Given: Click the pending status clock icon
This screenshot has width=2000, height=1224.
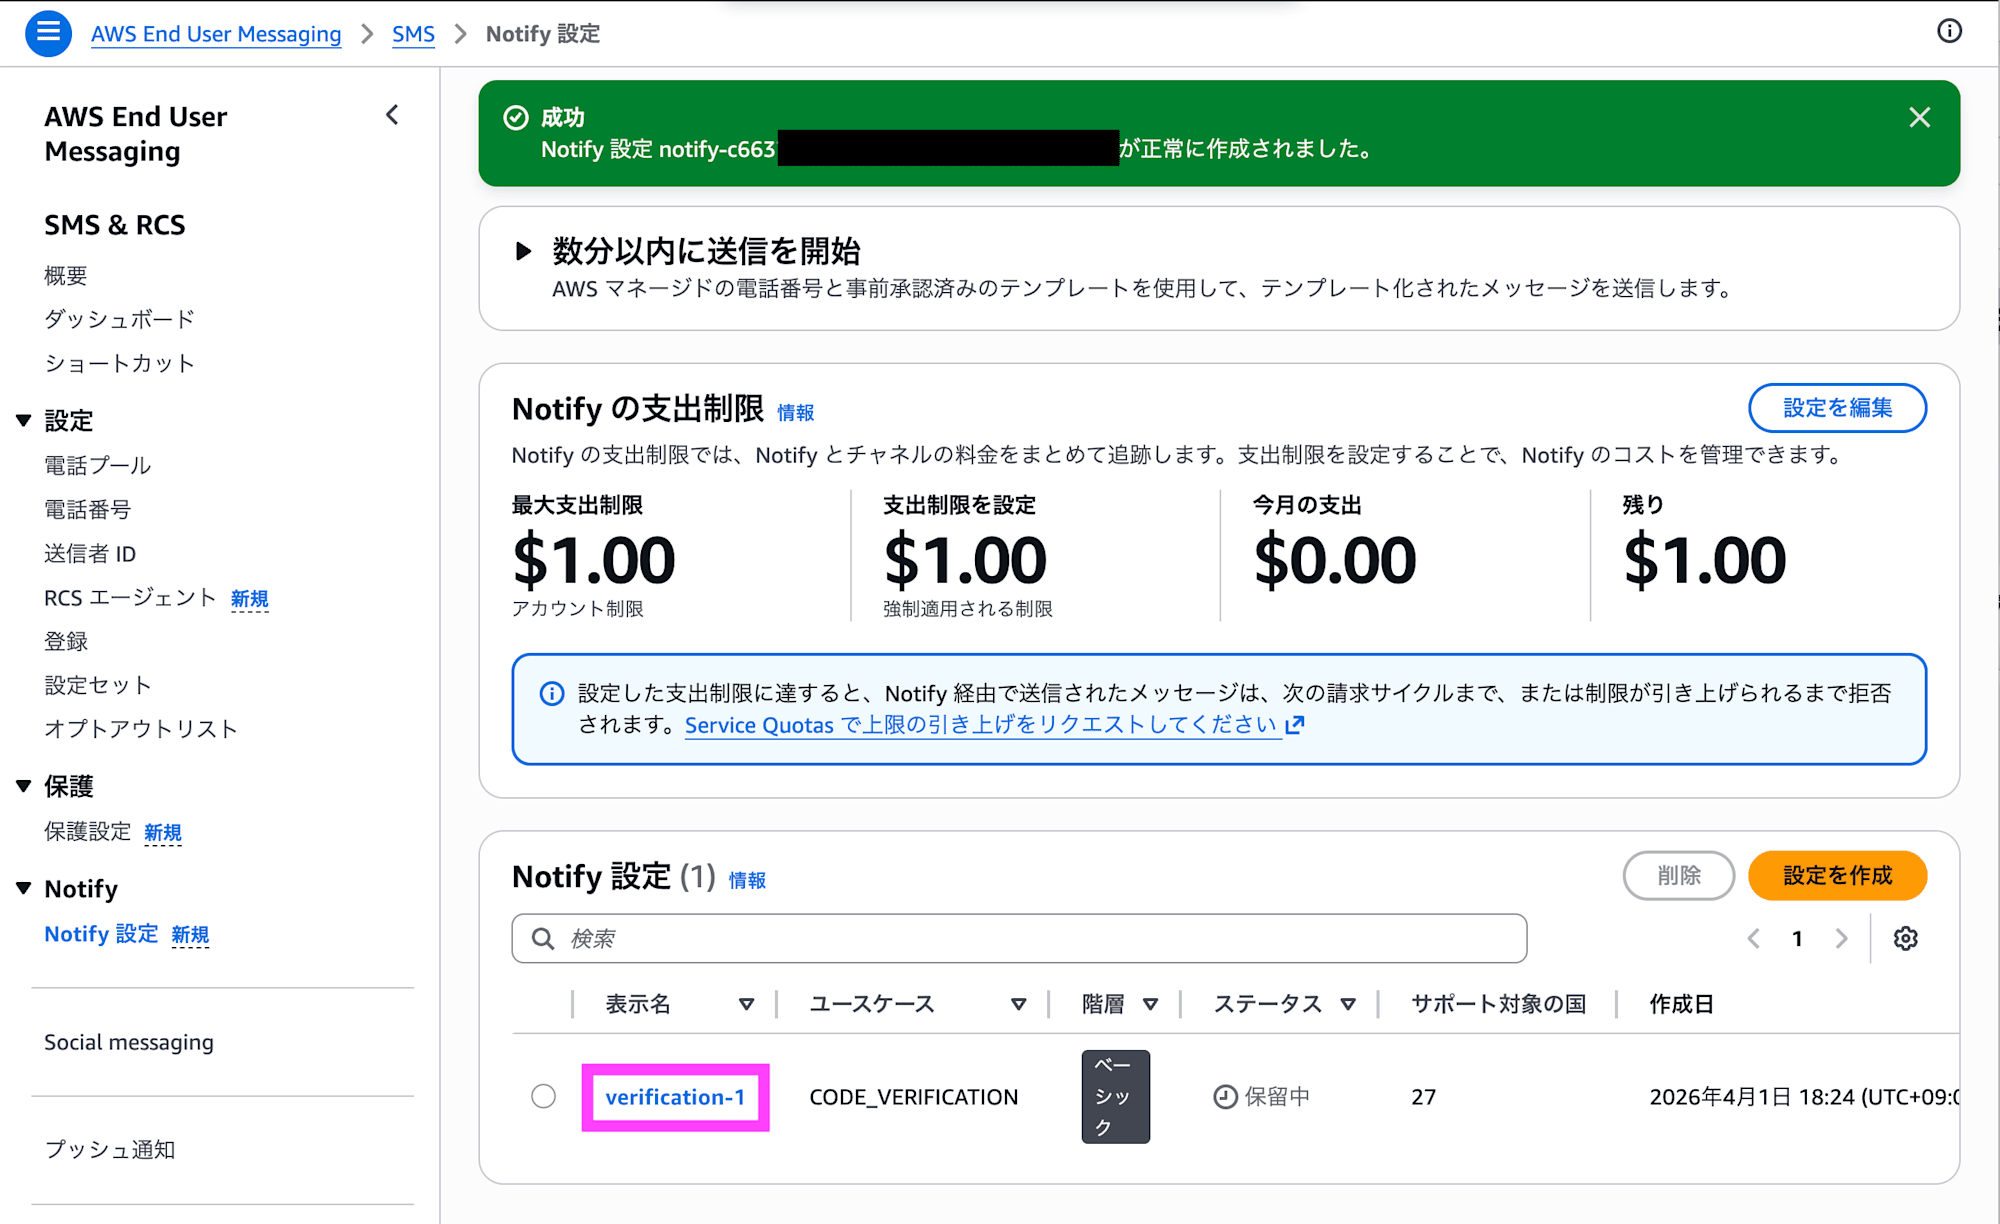Looking at the screenshot, I should (1224, 1096).
